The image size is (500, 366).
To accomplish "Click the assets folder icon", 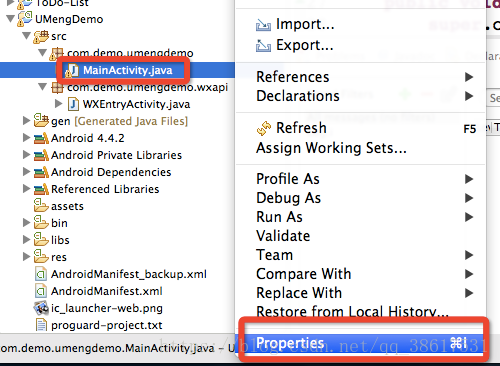I will pyautogui.click(x=41, y=206).
